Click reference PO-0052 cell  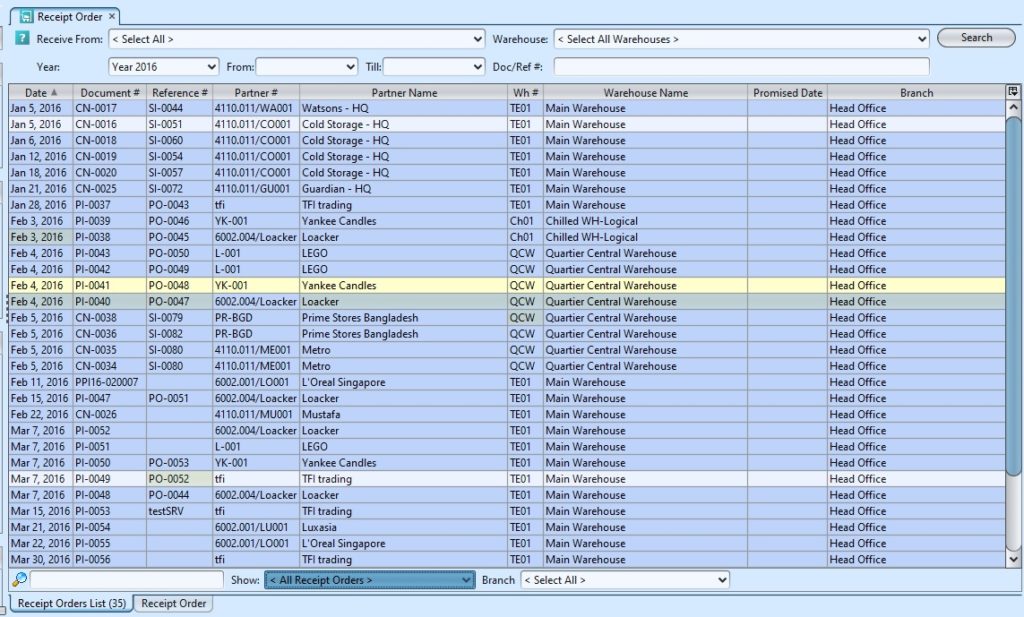click(x=180, y=479)
